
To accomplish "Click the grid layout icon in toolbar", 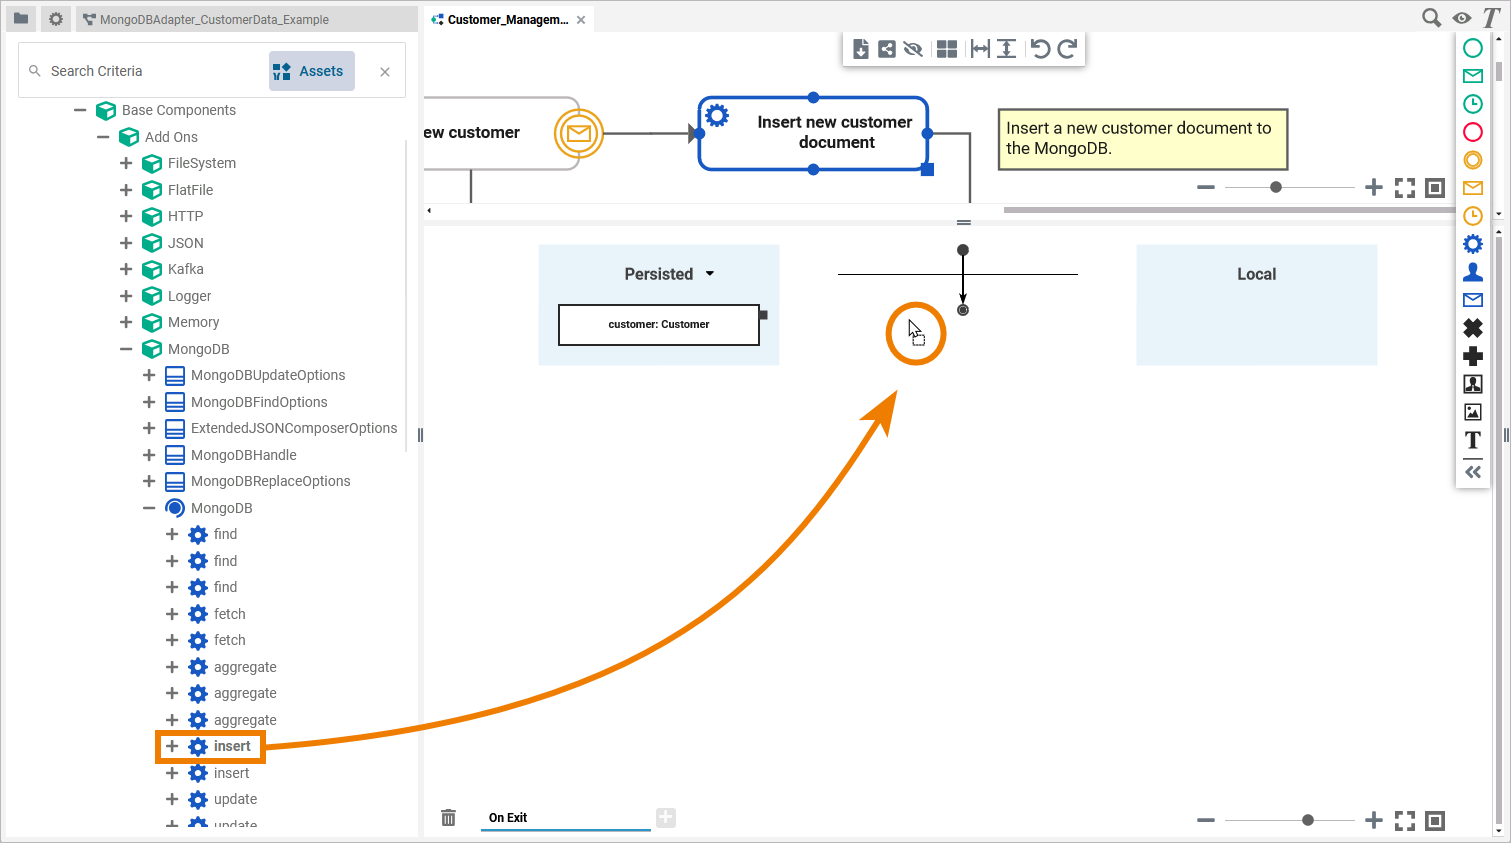I will tap(947, 49).
